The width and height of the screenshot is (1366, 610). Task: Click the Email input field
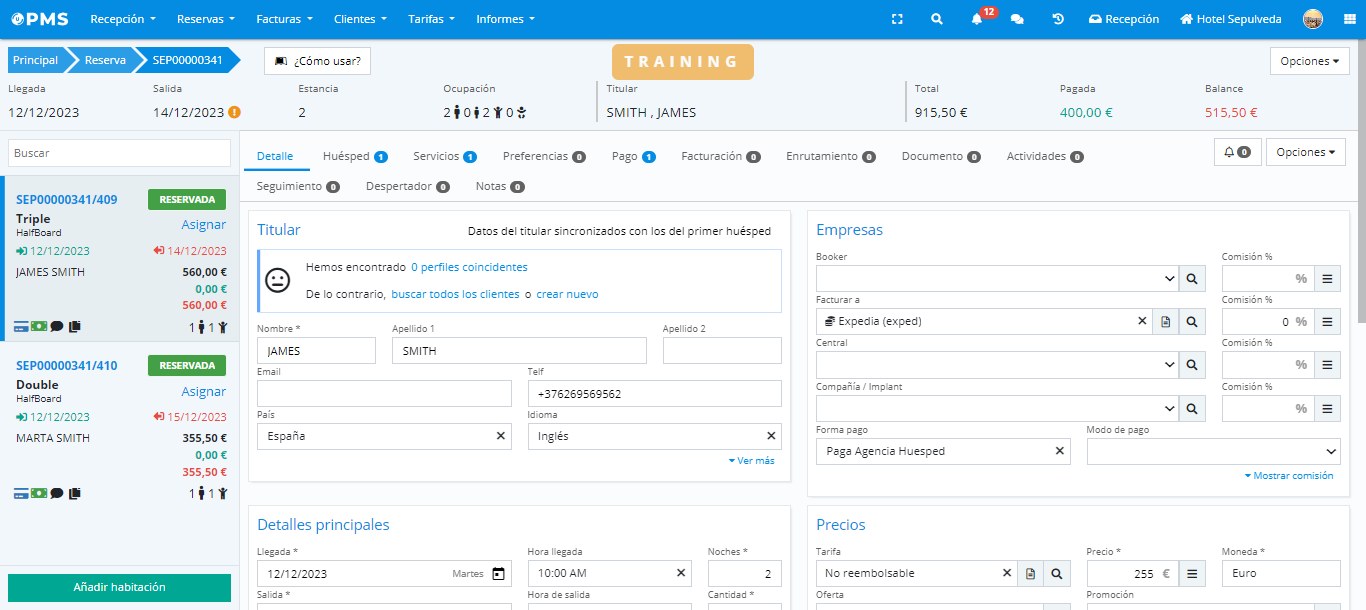click(384, 394)
